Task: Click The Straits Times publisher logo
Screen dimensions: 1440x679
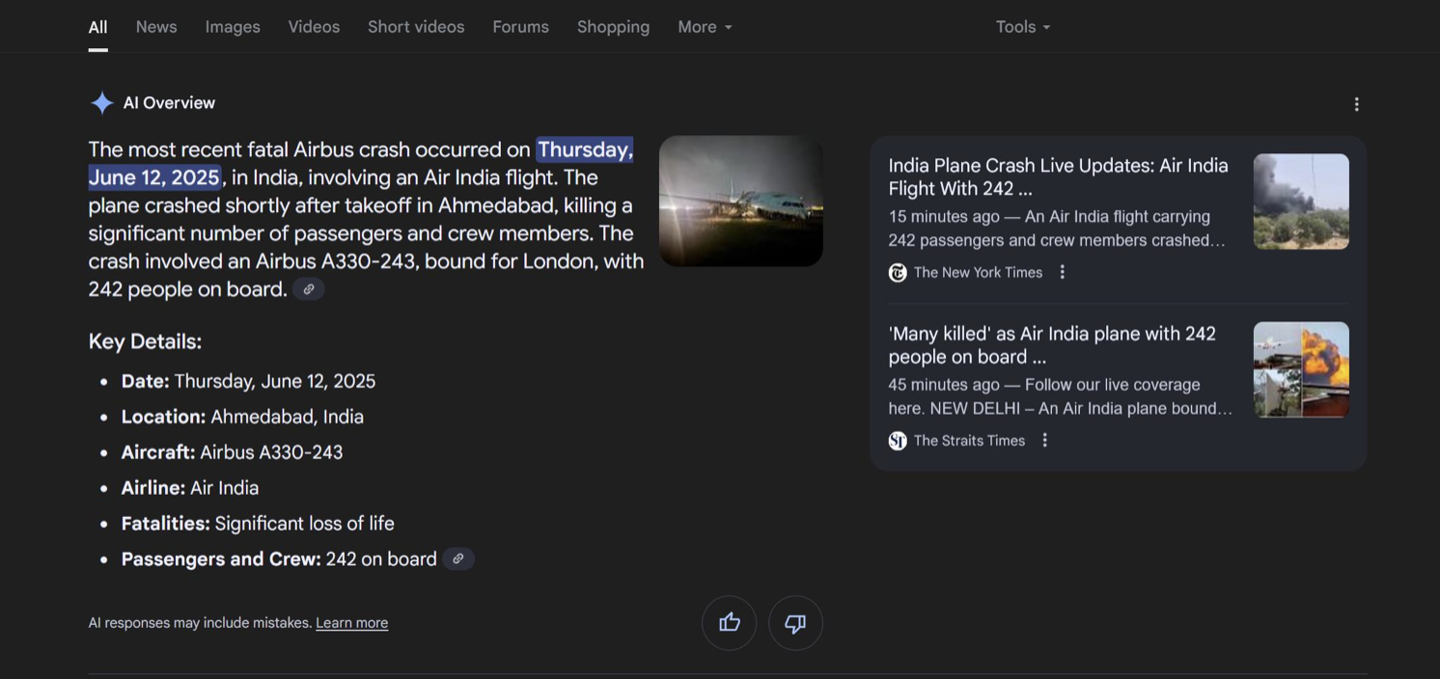Action: click(x=898, y=441)
